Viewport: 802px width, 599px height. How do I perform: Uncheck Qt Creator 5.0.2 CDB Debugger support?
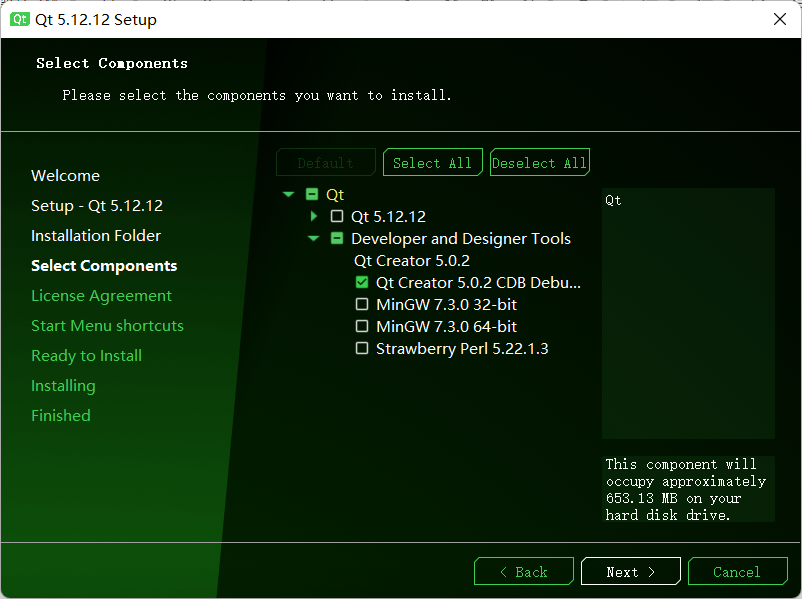(362, 282)
